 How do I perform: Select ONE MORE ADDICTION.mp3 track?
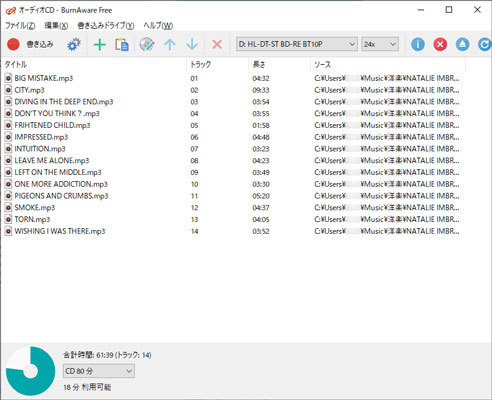[x=61, y=184]
